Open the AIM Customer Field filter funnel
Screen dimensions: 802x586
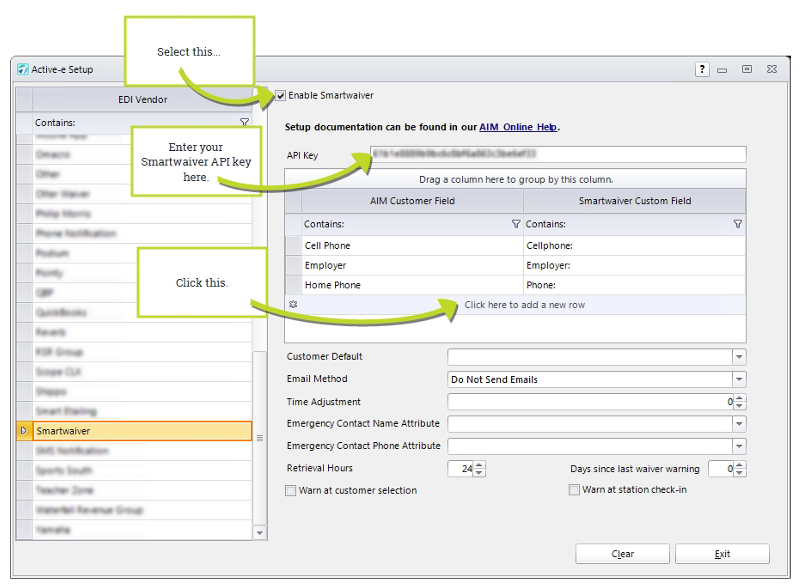pos(516,224)
